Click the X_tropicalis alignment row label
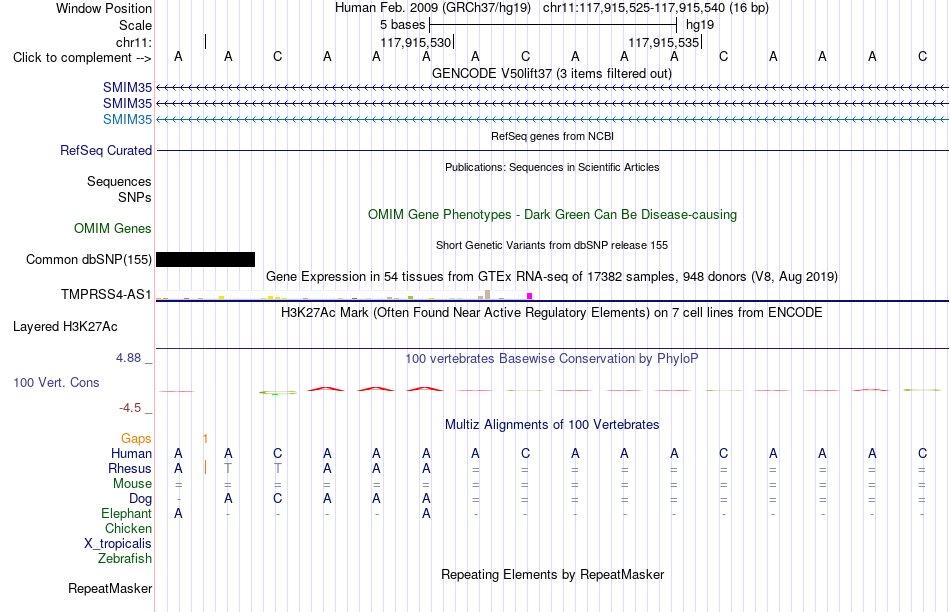The height and width of the screenshot is (612, 950). 118,544
